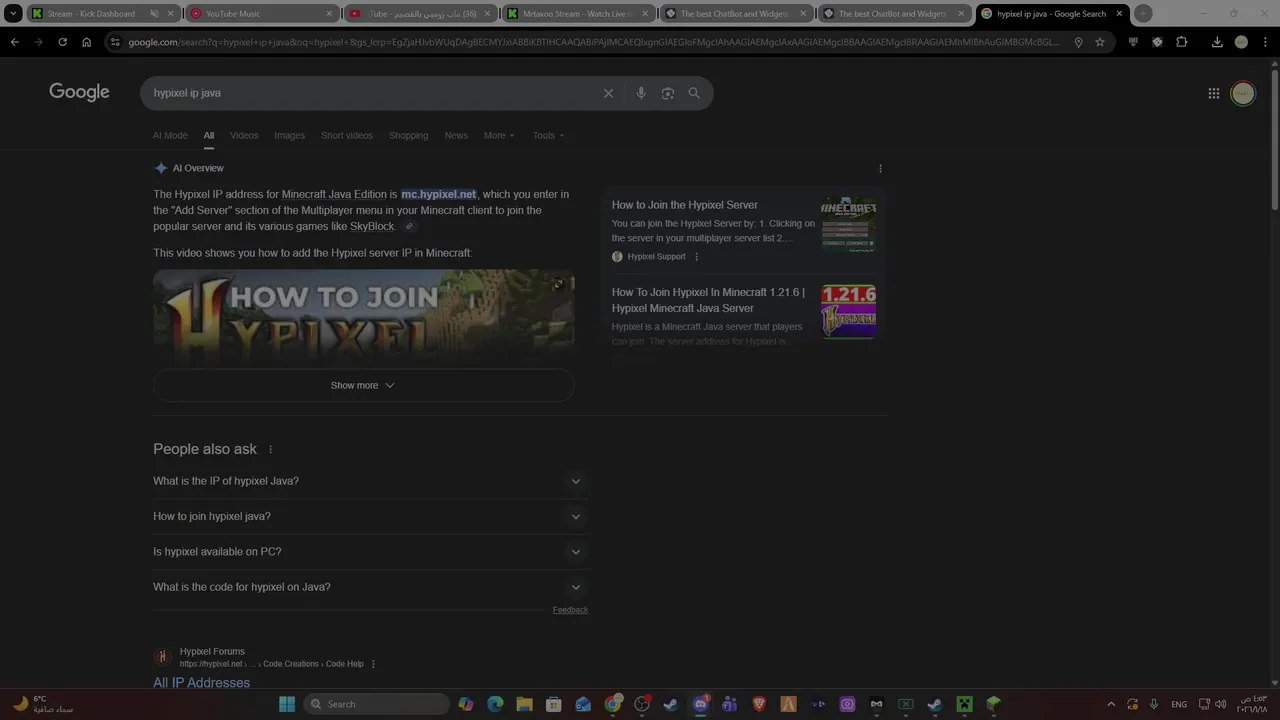
Task: Open the All IP Addresses result link
Action: (201, 683)
